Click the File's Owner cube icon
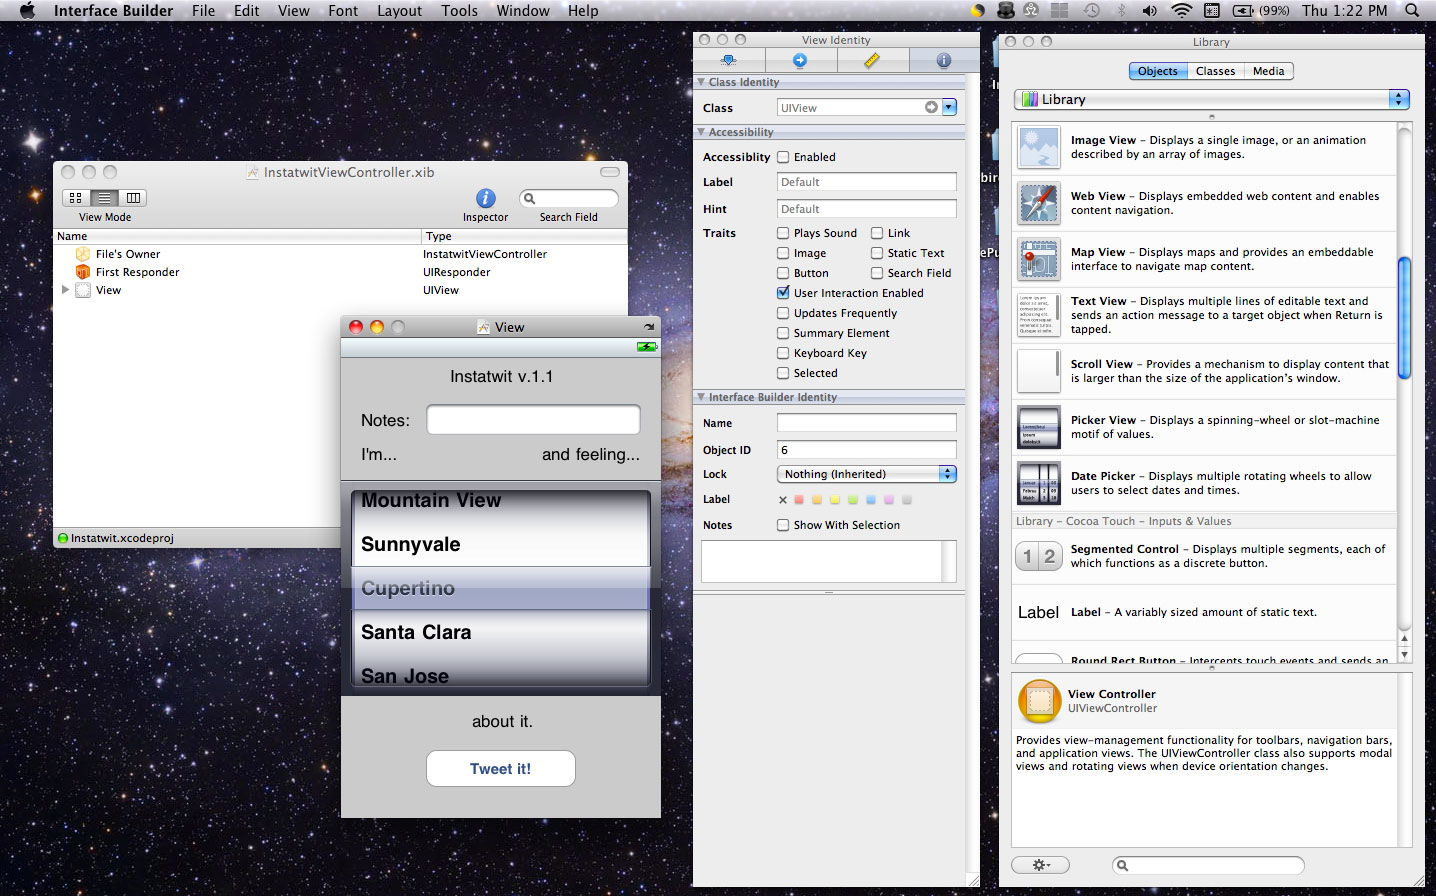The image size is (1436, 896). point(83,254)
